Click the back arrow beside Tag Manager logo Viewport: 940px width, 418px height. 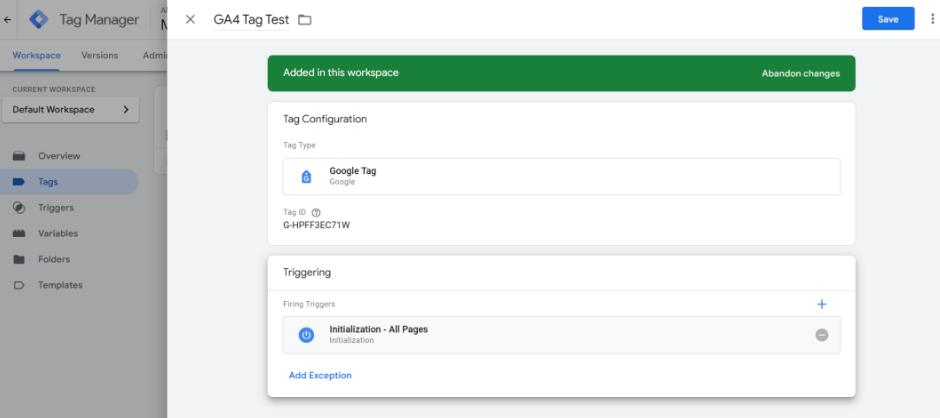point(9,19)
